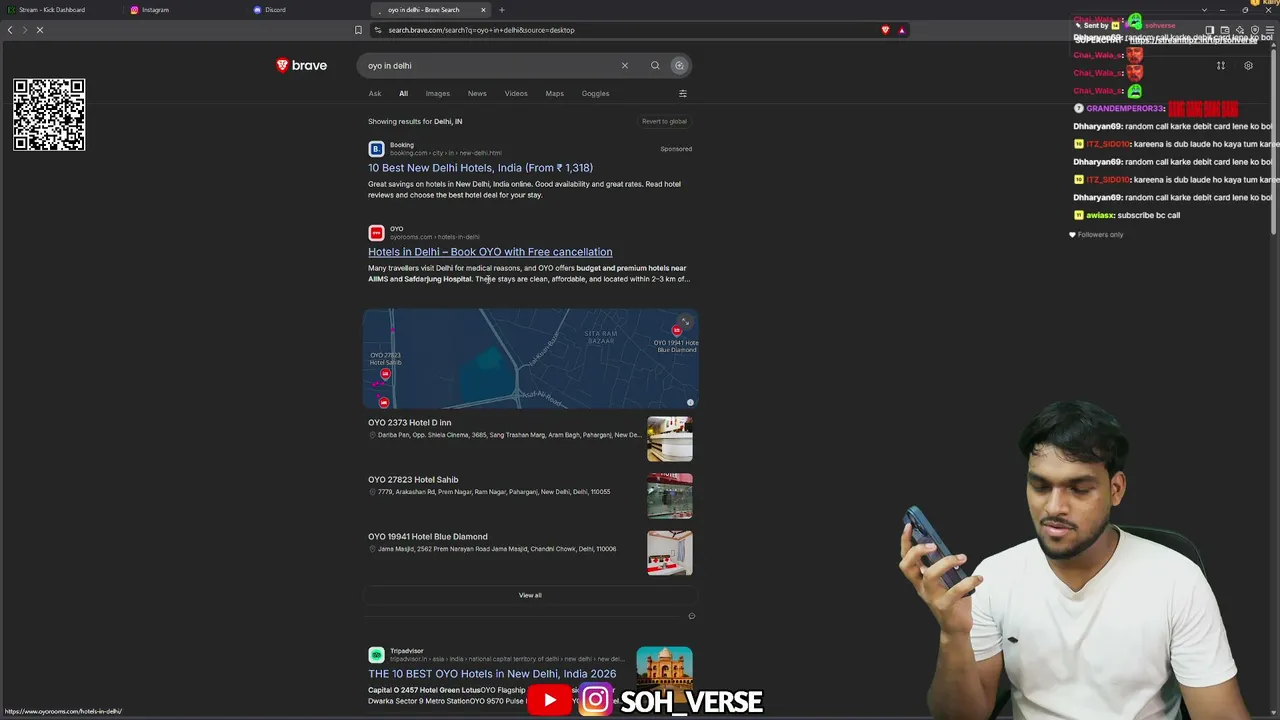The height and width of the screenshot is (720, 1280).
Task: Open OYO 19941 Hotel Blue Diamond listing
Action: [x=428, y=537]
